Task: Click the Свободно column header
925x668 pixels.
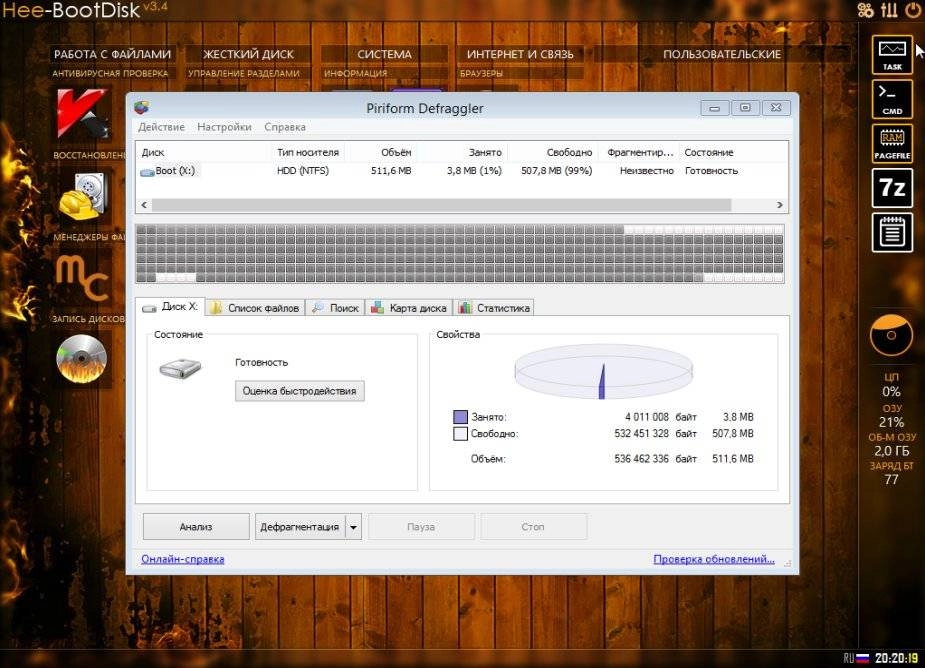Action: point(553,152)
